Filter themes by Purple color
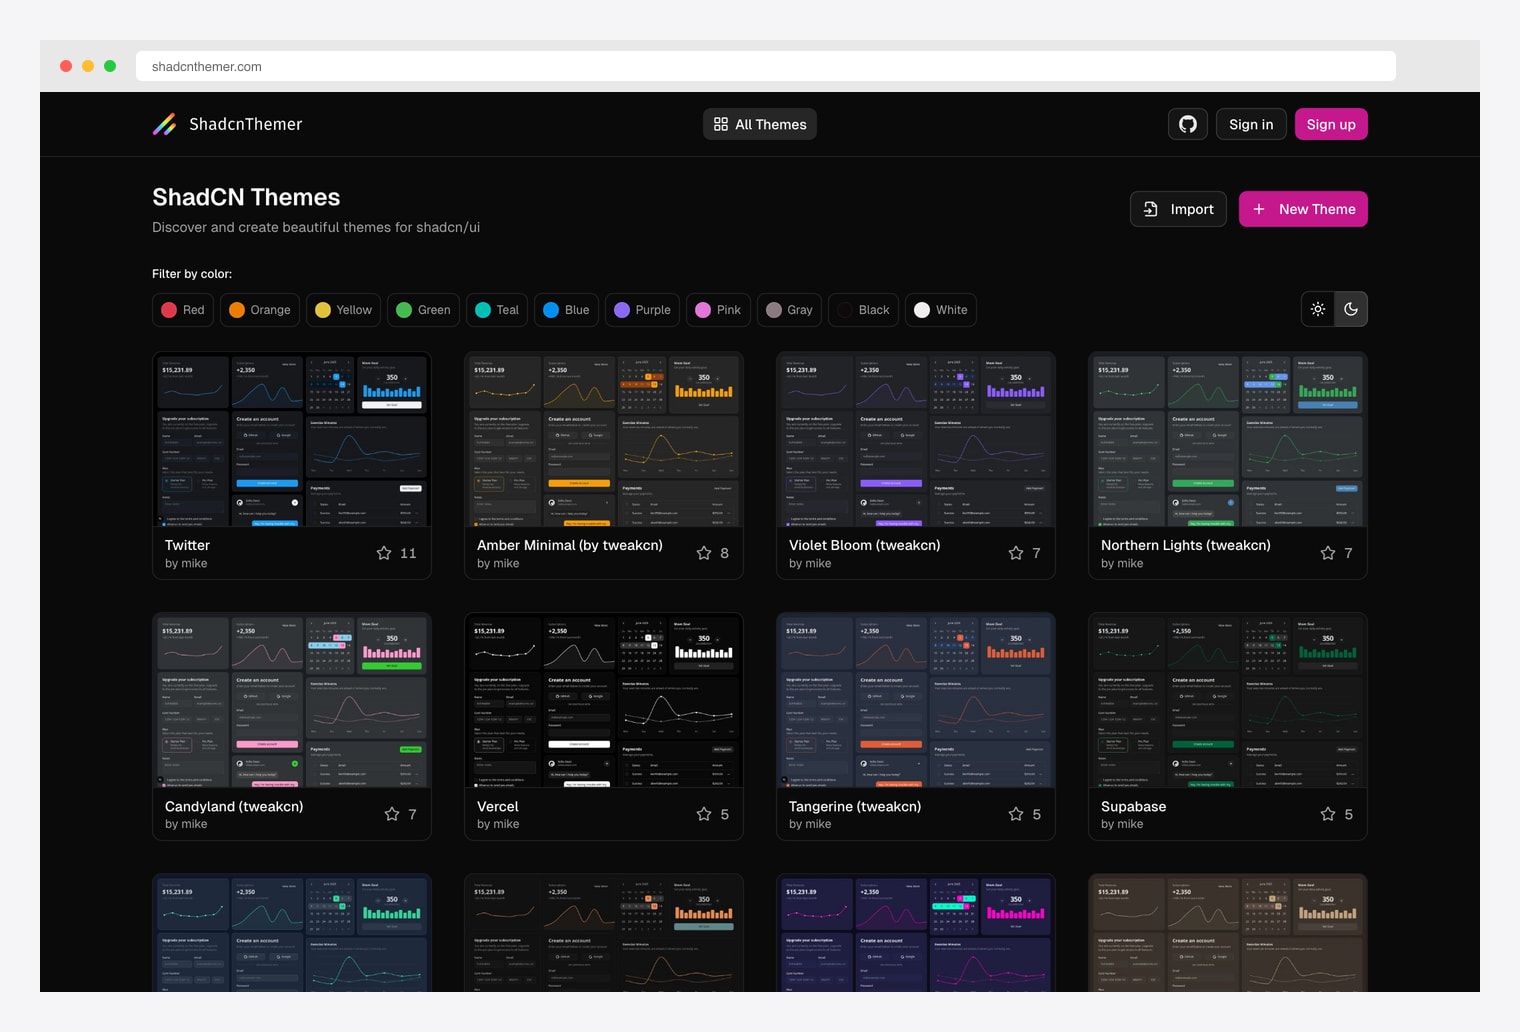The width and height of the screenshot is (1520, 1032). coord(642,310)
